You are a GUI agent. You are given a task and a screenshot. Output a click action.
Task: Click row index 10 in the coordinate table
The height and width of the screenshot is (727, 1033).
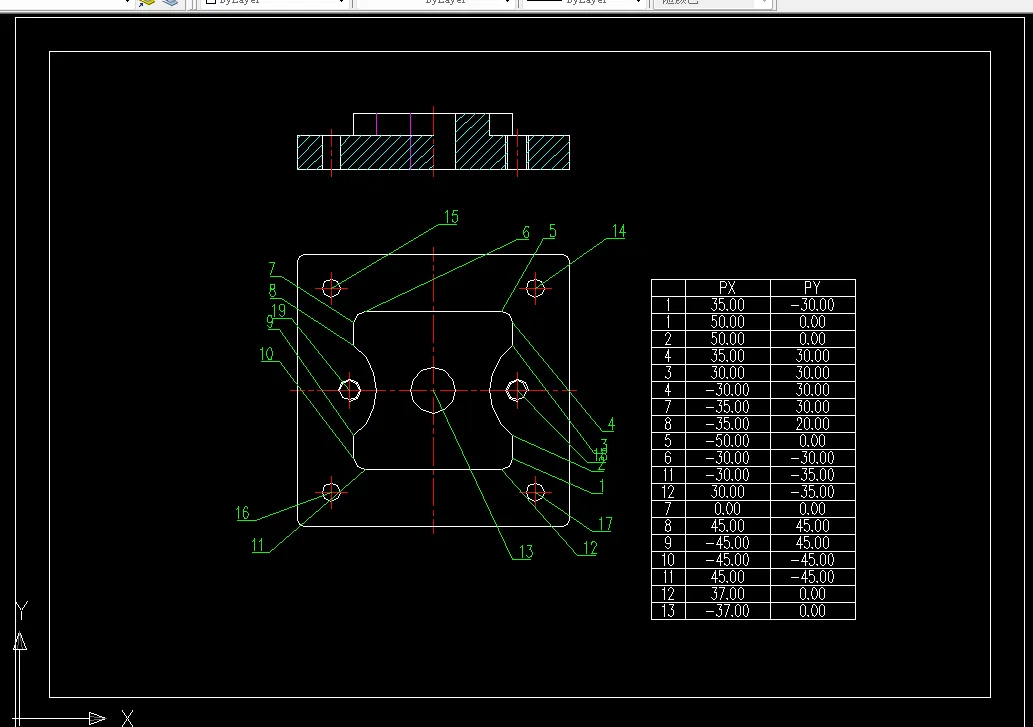668,560
